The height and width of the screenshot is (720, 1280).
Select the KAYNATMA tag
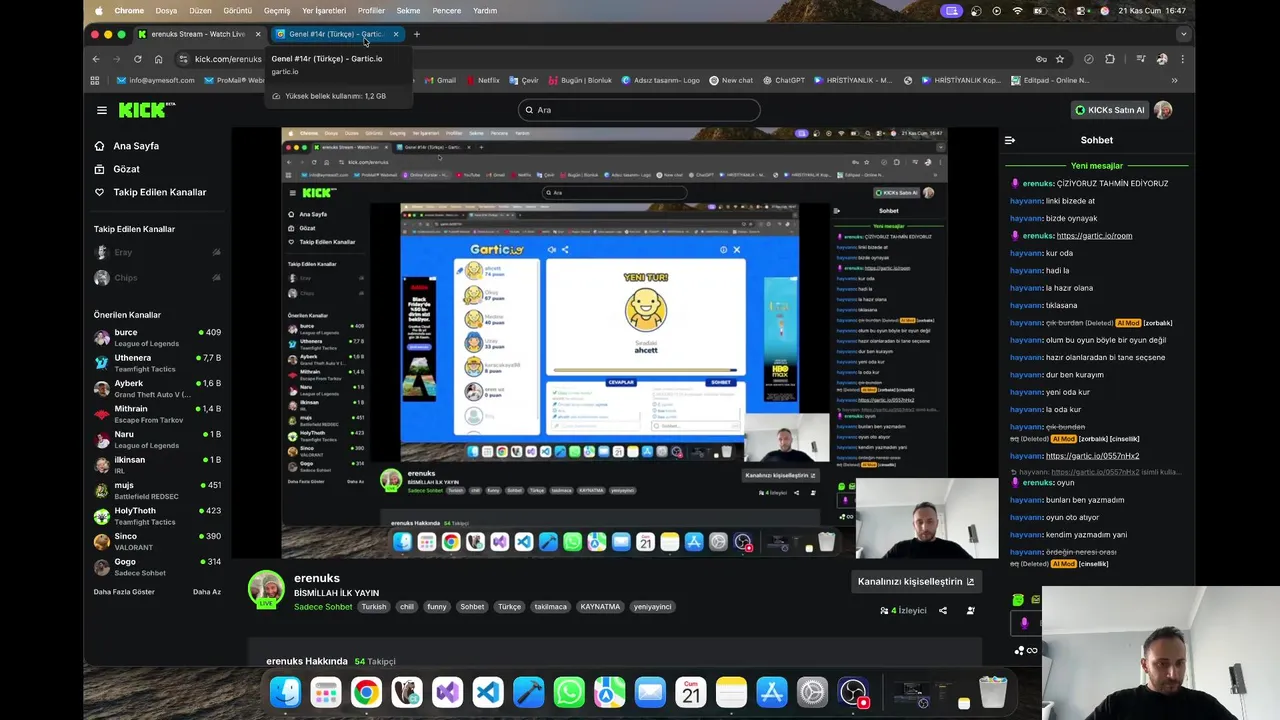(x=601, y=607)
